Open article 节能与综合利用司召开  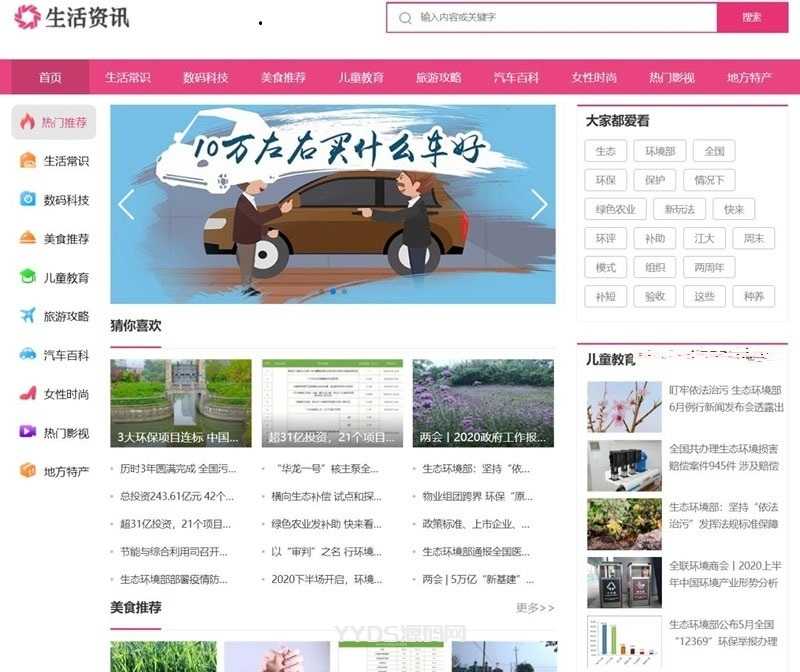coord(173,552)
